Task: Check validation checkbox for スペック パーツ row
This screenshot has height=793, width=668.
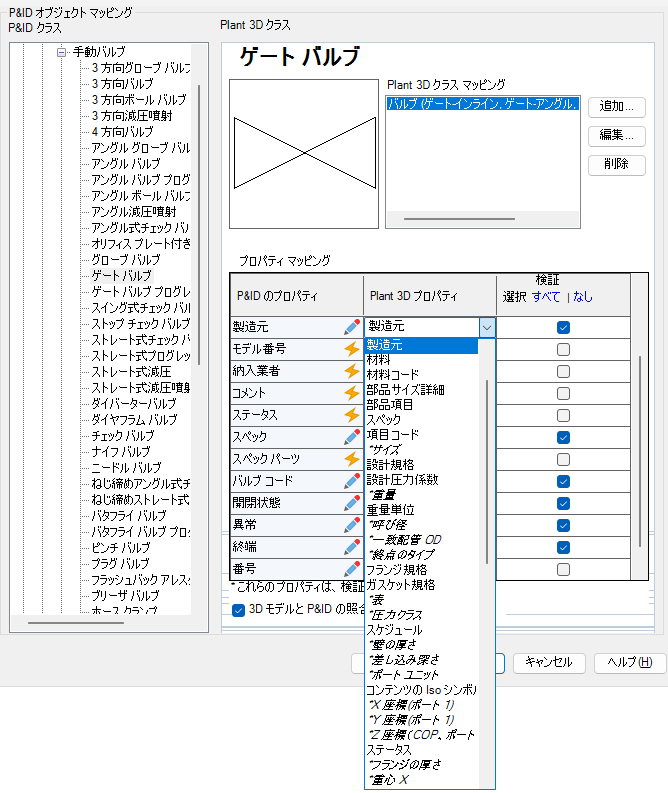Action: click(563, 459)
